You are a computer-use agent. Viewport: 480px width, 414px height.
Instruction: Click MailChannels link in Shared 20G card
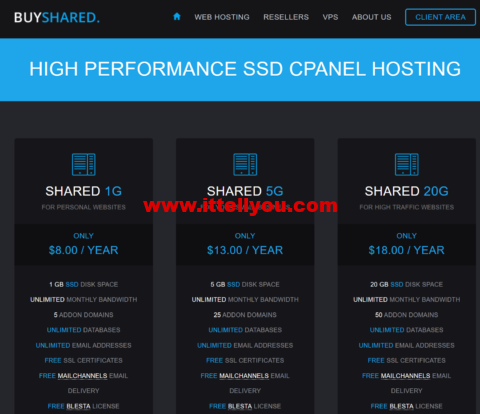[x=406, y=376]
